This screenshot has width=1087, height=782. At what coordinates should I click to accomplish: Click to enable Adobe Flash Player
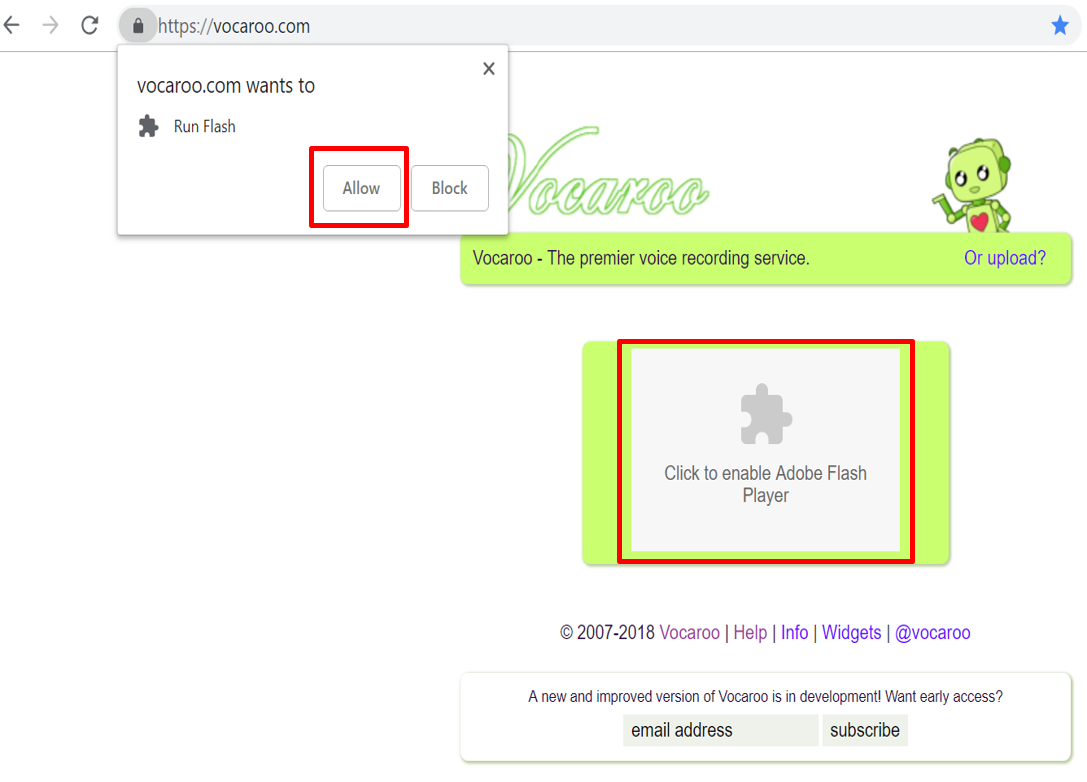[765, 452]
